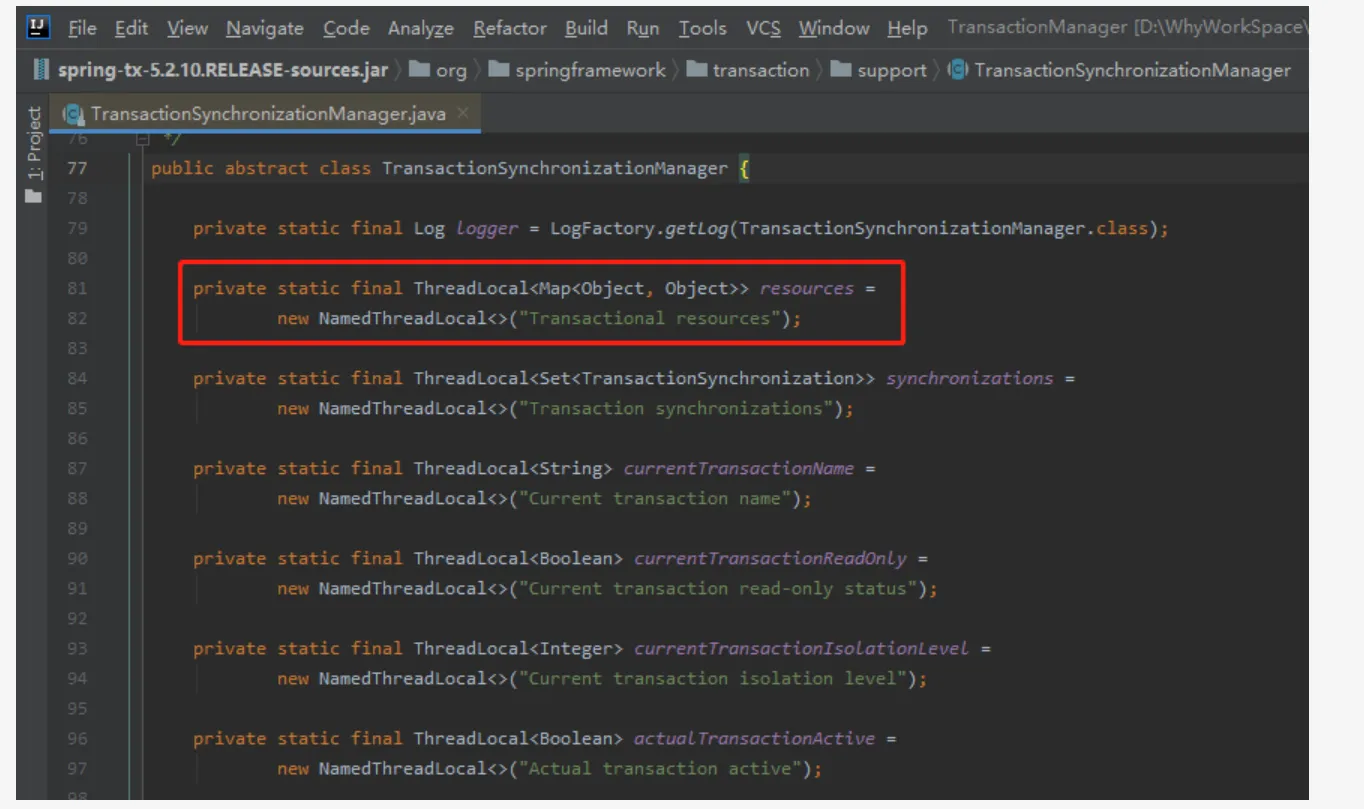Click line number 93 in the gutter
Image resolution: width=1364 pixels, height=809 pixels.
tap(77, 649)
